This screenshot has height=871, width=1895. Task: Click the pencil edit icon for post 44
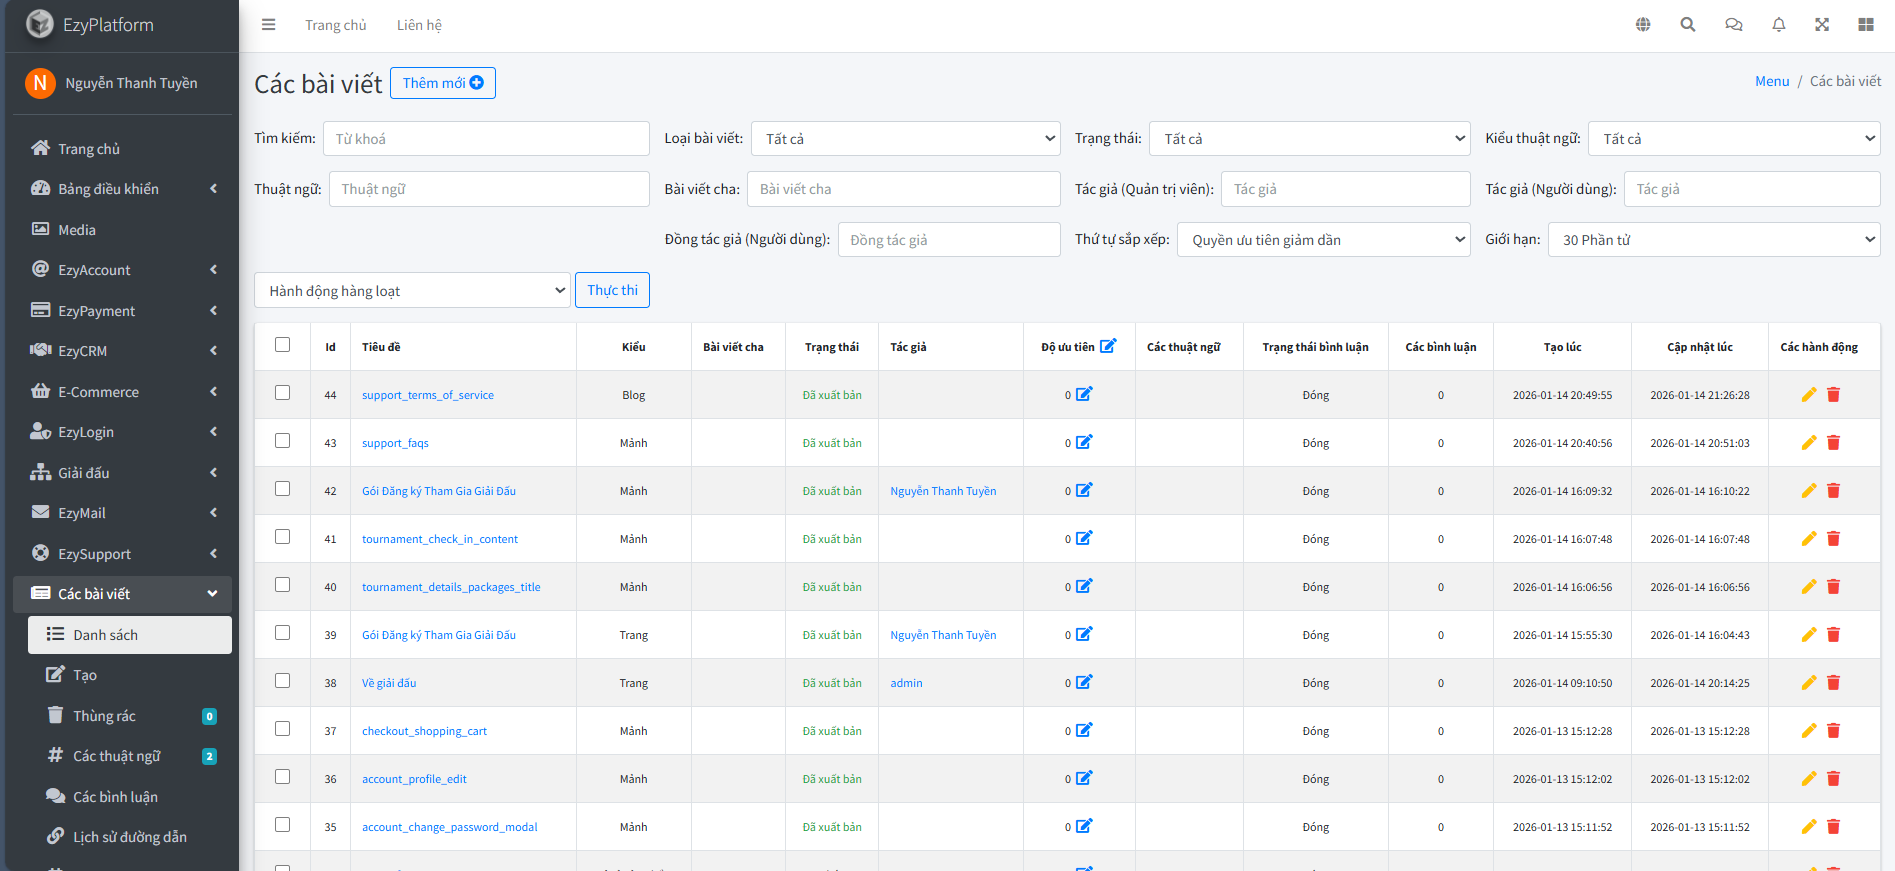tap(1809, 395)
